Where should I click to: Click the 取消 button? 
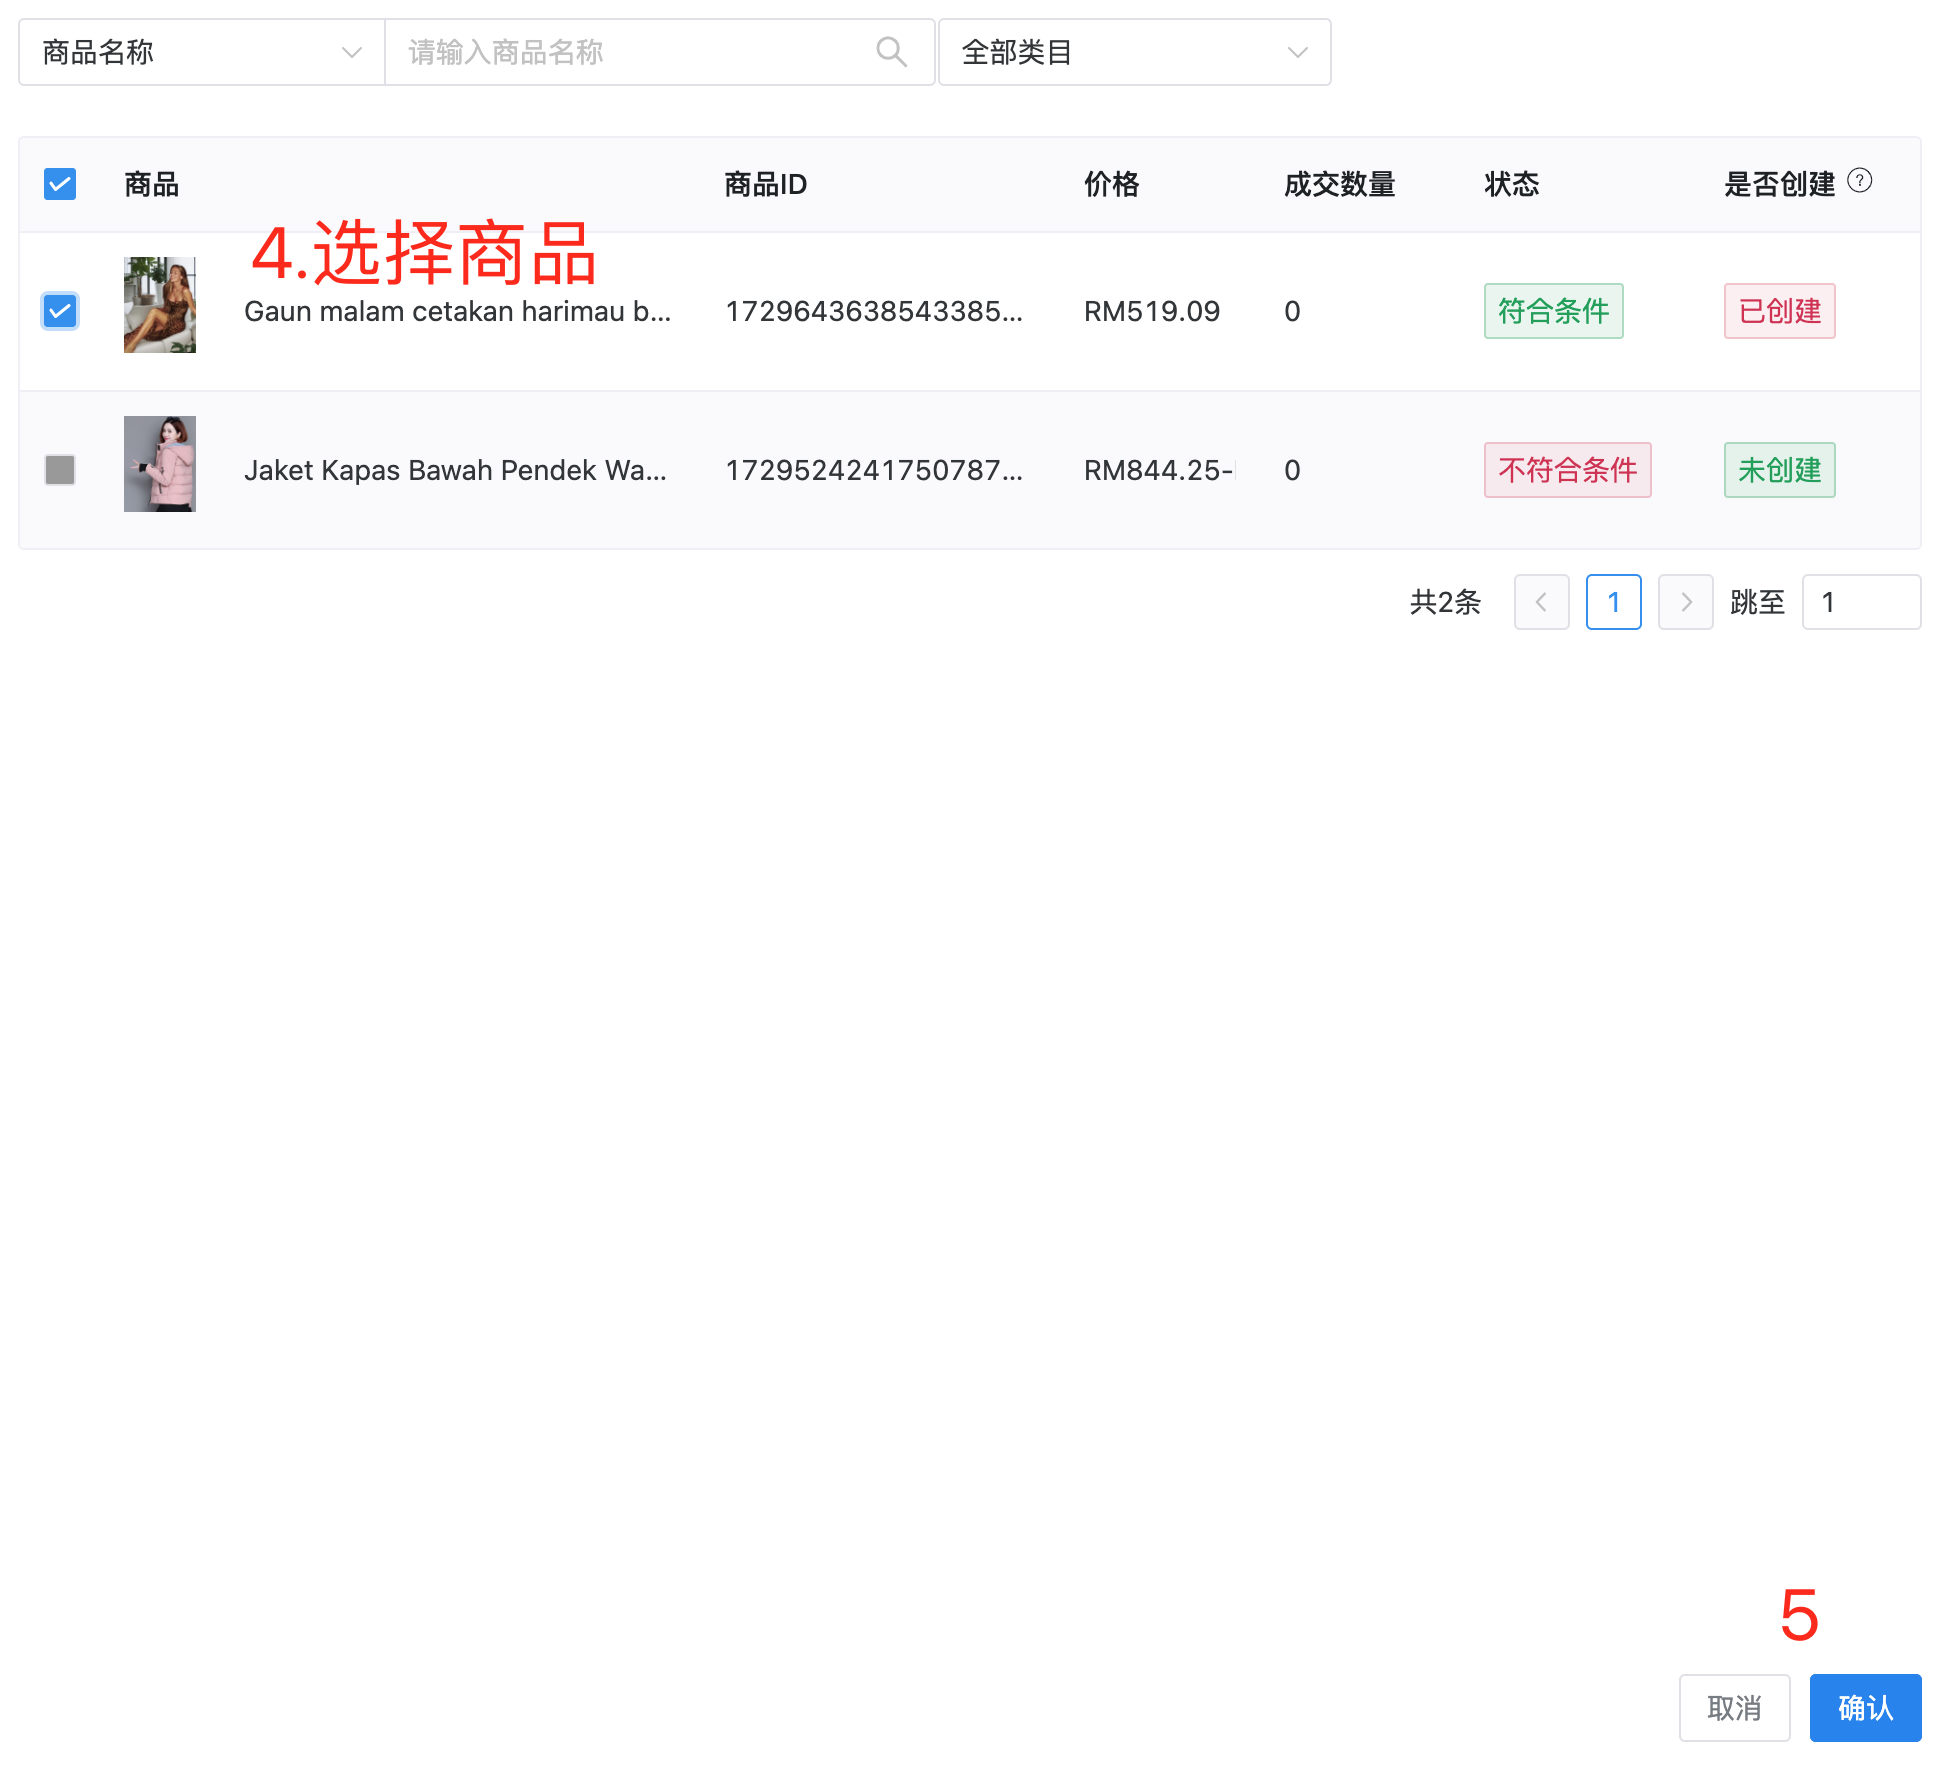[x=1734, y=1708]
